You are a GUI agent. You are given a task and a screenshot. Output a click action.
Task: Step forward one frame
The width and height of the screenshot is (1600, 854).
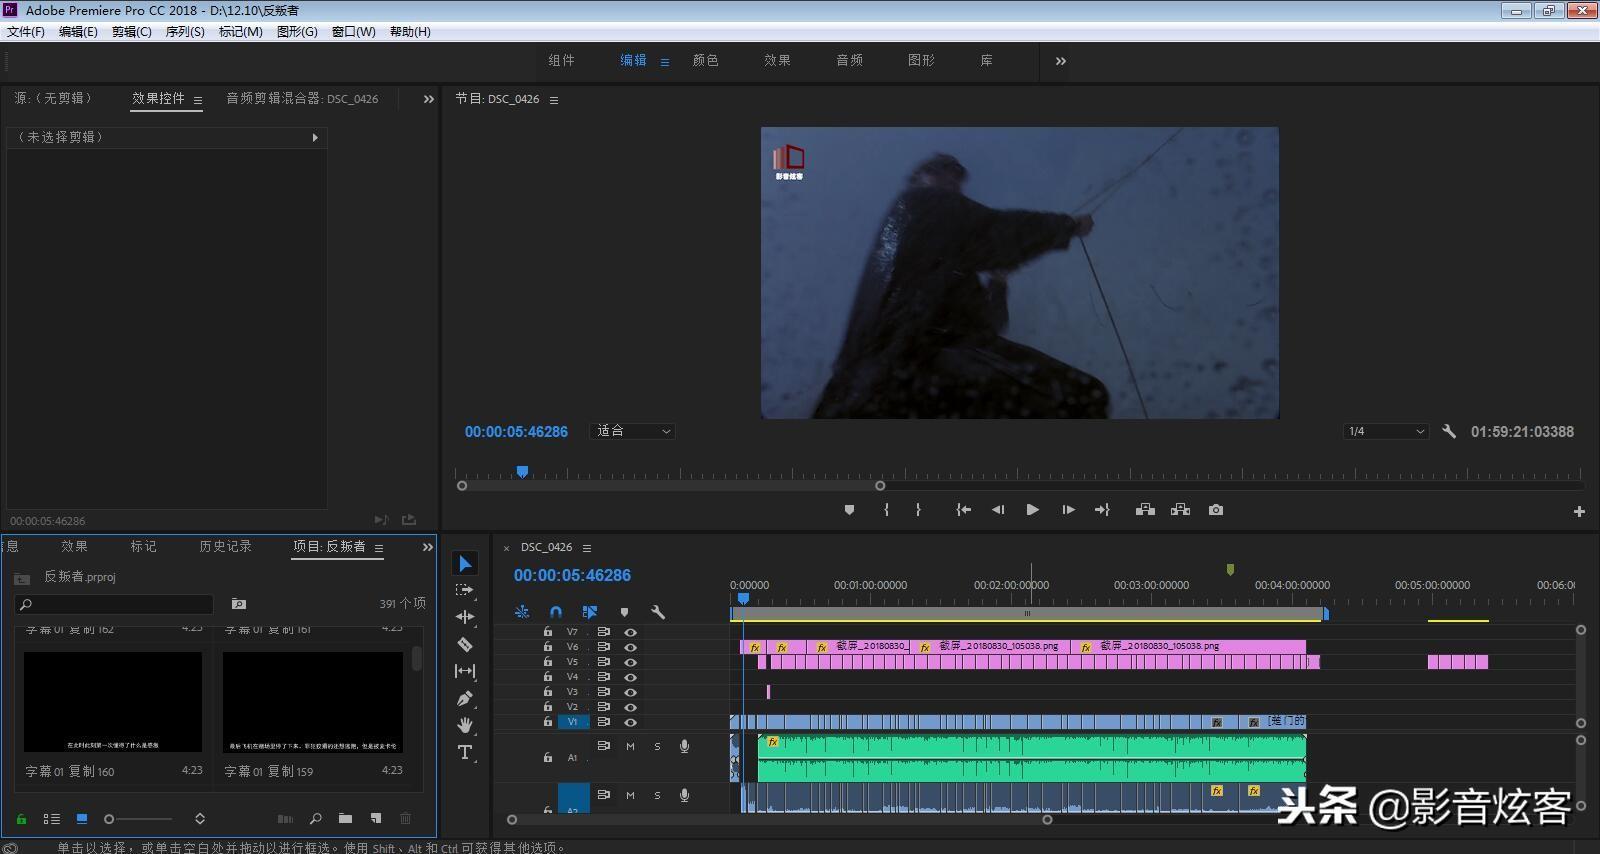pyautogui.click(x=1068, y=510)
